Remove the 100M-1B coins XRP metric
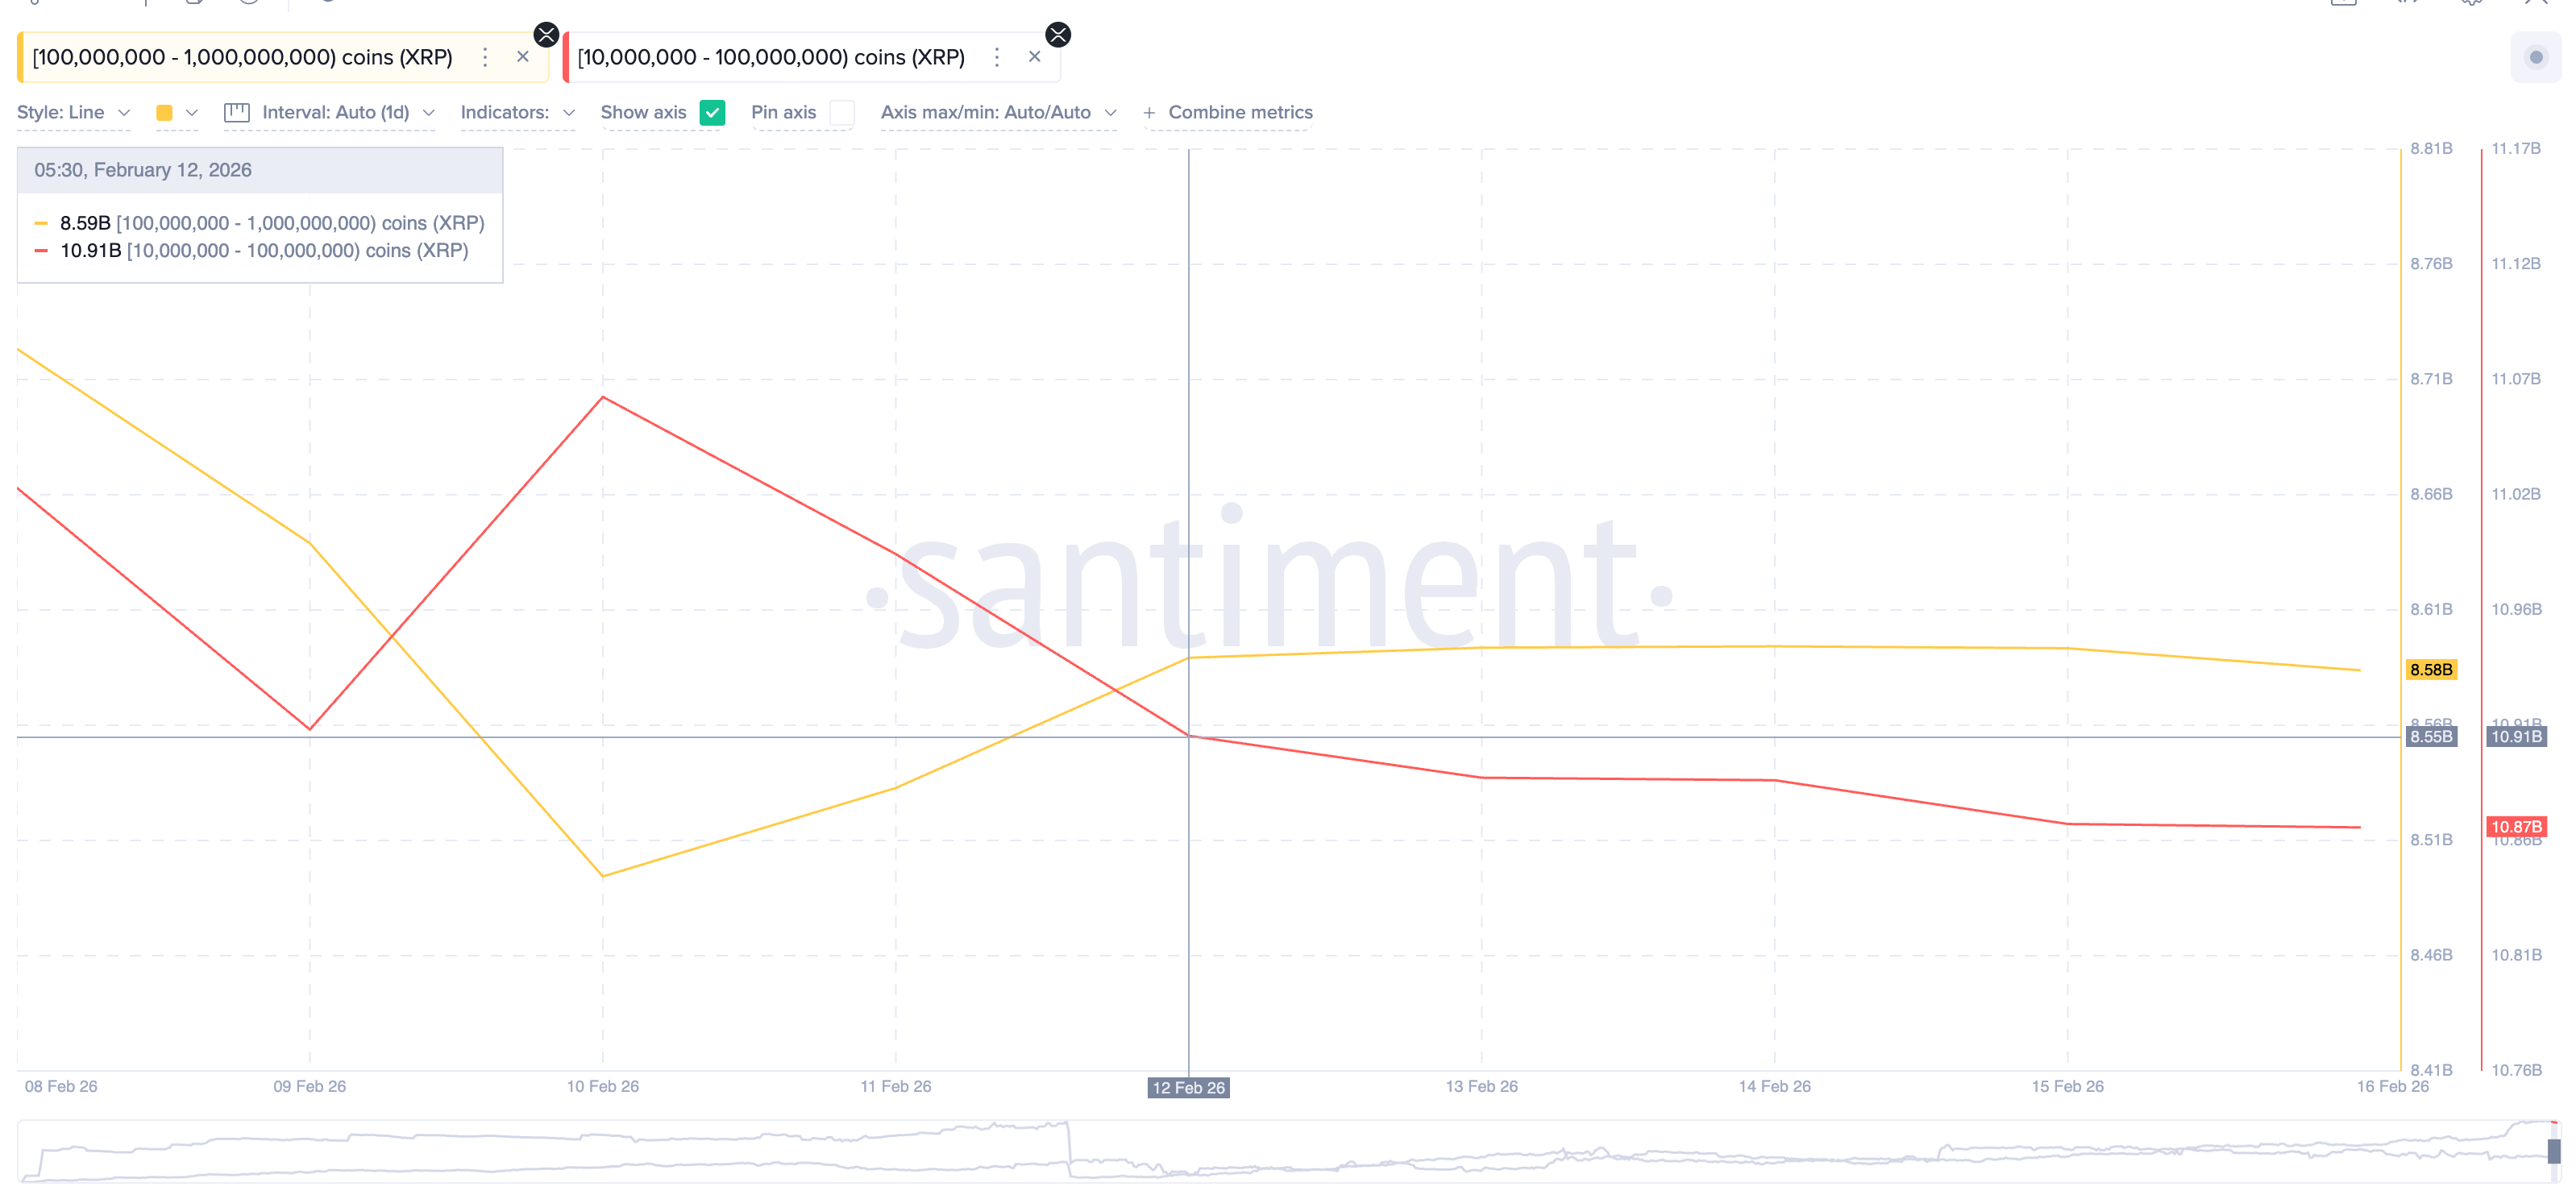 click(522, 57)
